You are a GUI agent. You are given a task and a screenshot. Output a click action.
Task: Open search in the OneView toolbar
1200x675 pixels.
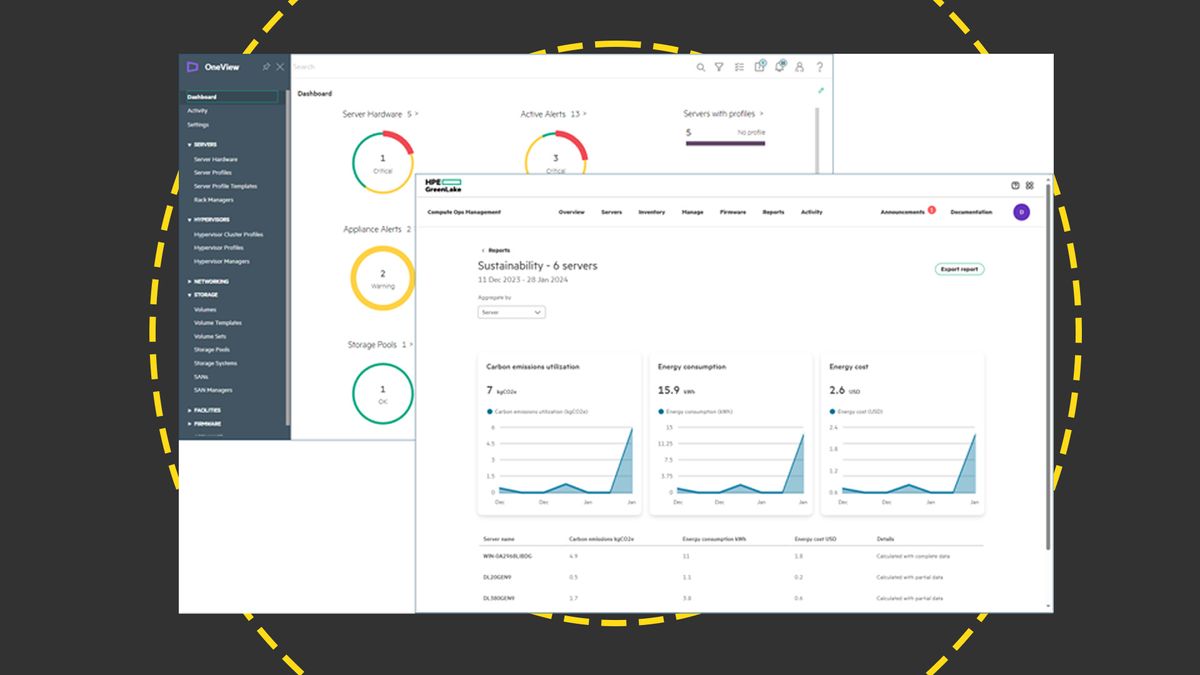tap(701, 67)
